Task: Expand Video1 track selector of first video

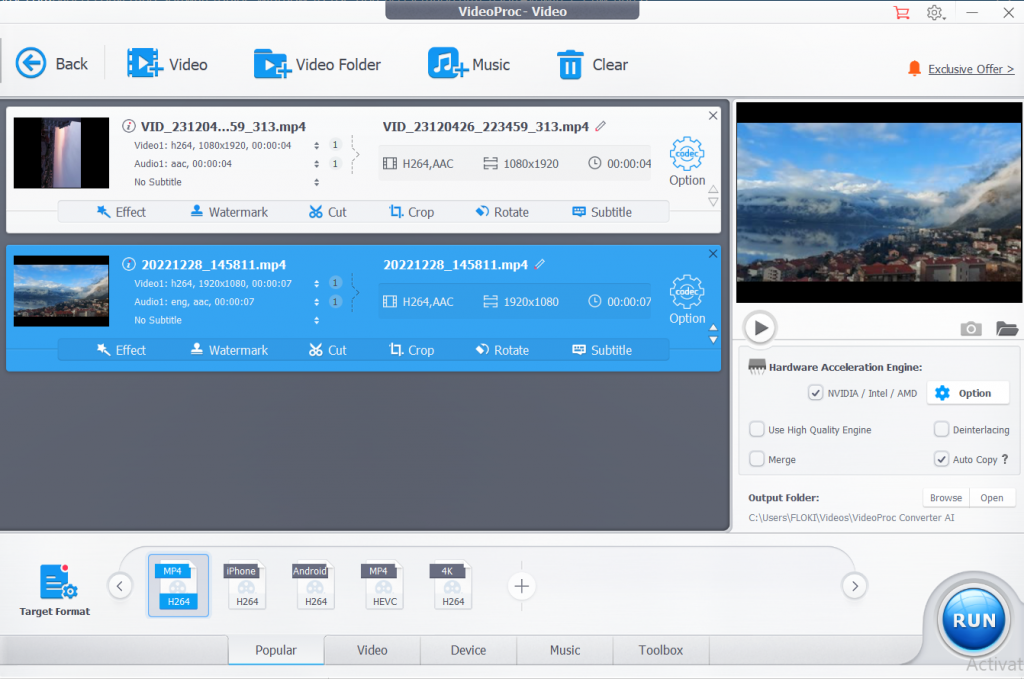Action: pos(317,145)
